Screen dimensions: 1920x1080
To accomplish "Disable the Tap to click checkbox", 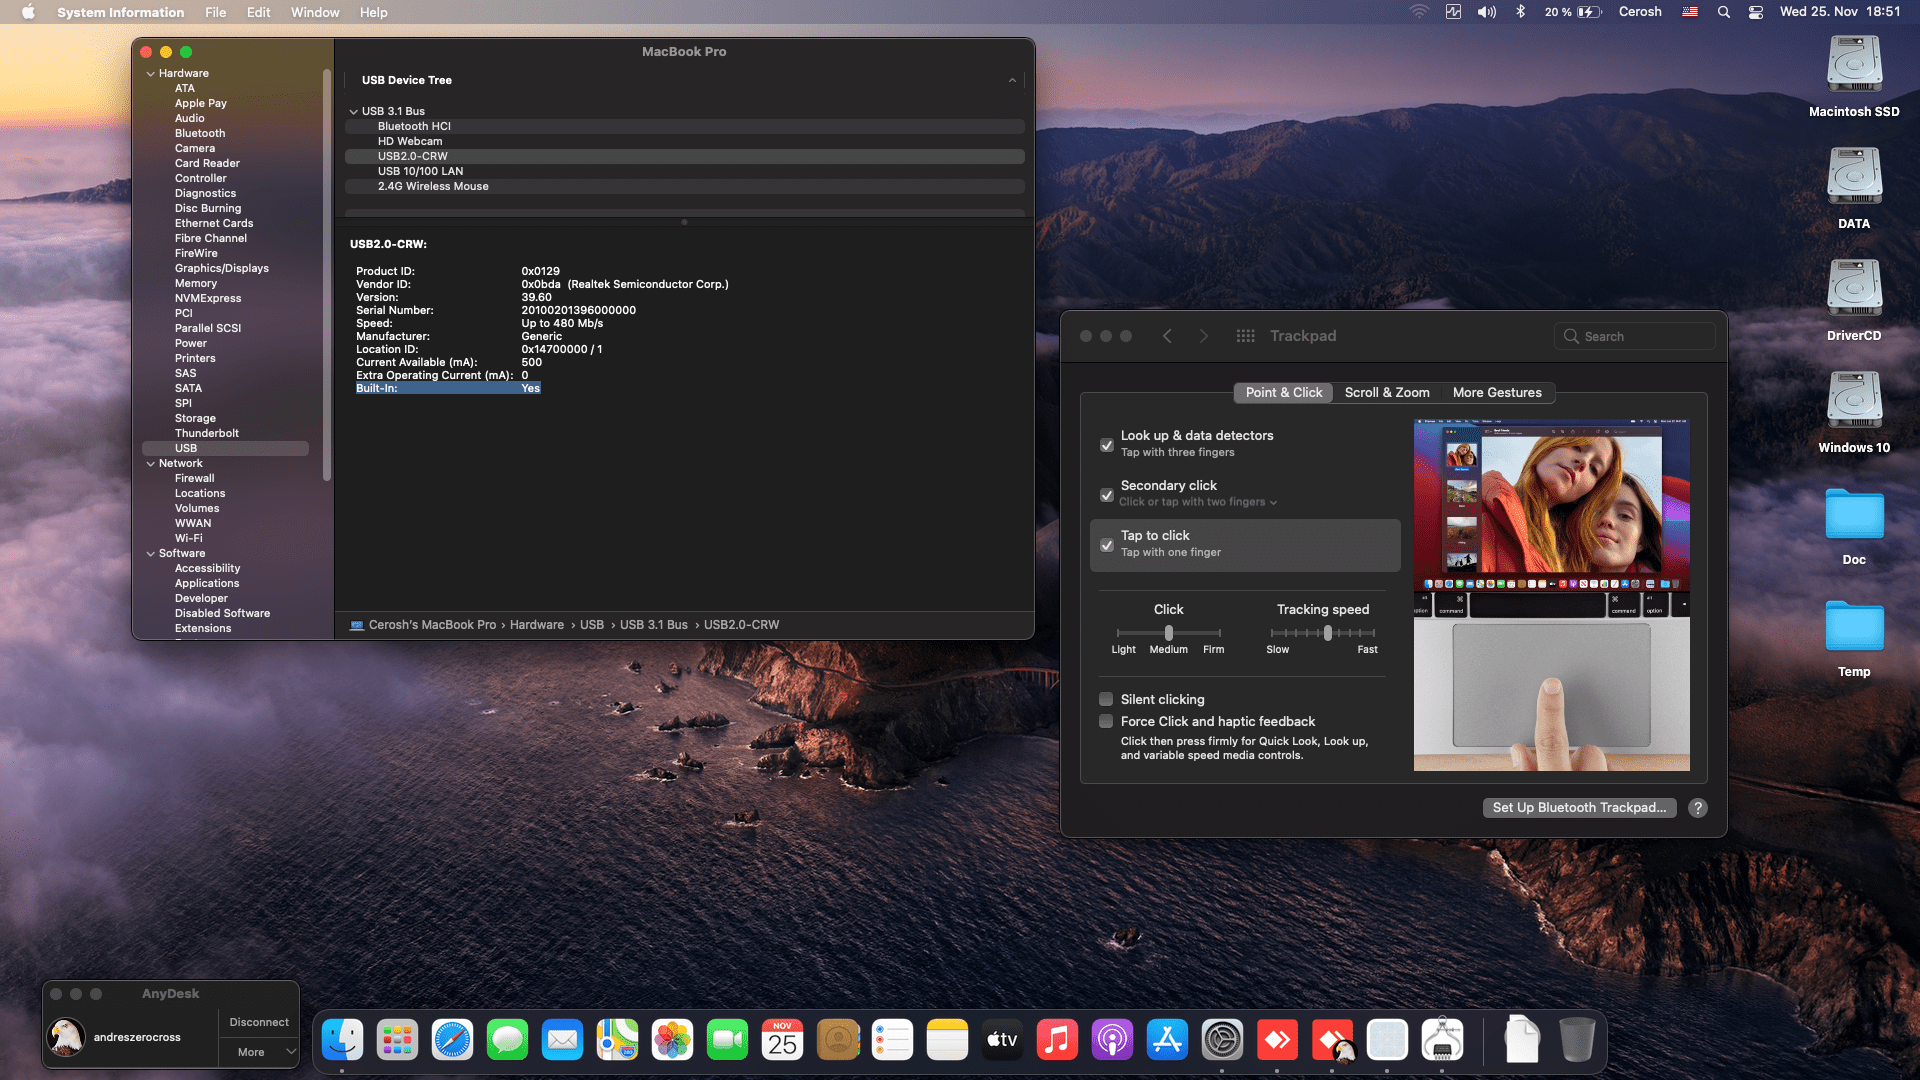I will pyautogui.click(x=1107, y=545).
